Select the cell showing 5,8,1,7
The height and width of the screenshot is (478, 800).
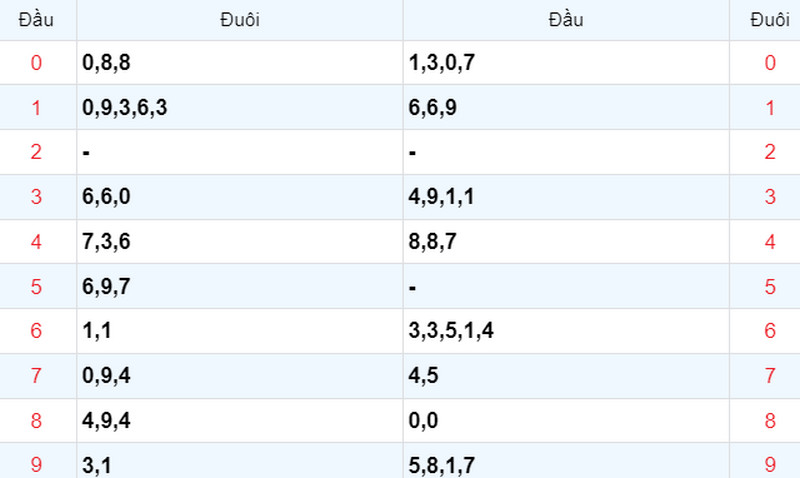[x=566, y=461]
